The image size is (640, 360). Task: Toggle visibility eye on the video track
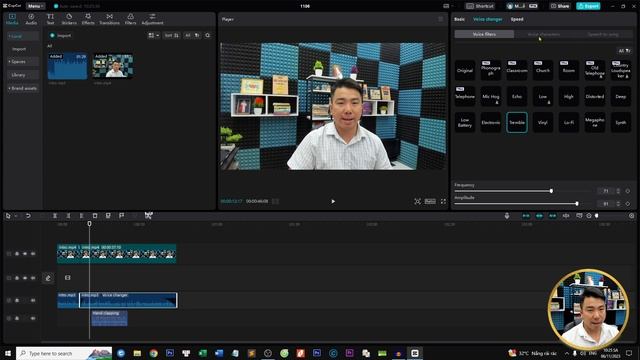coord(25,253)
